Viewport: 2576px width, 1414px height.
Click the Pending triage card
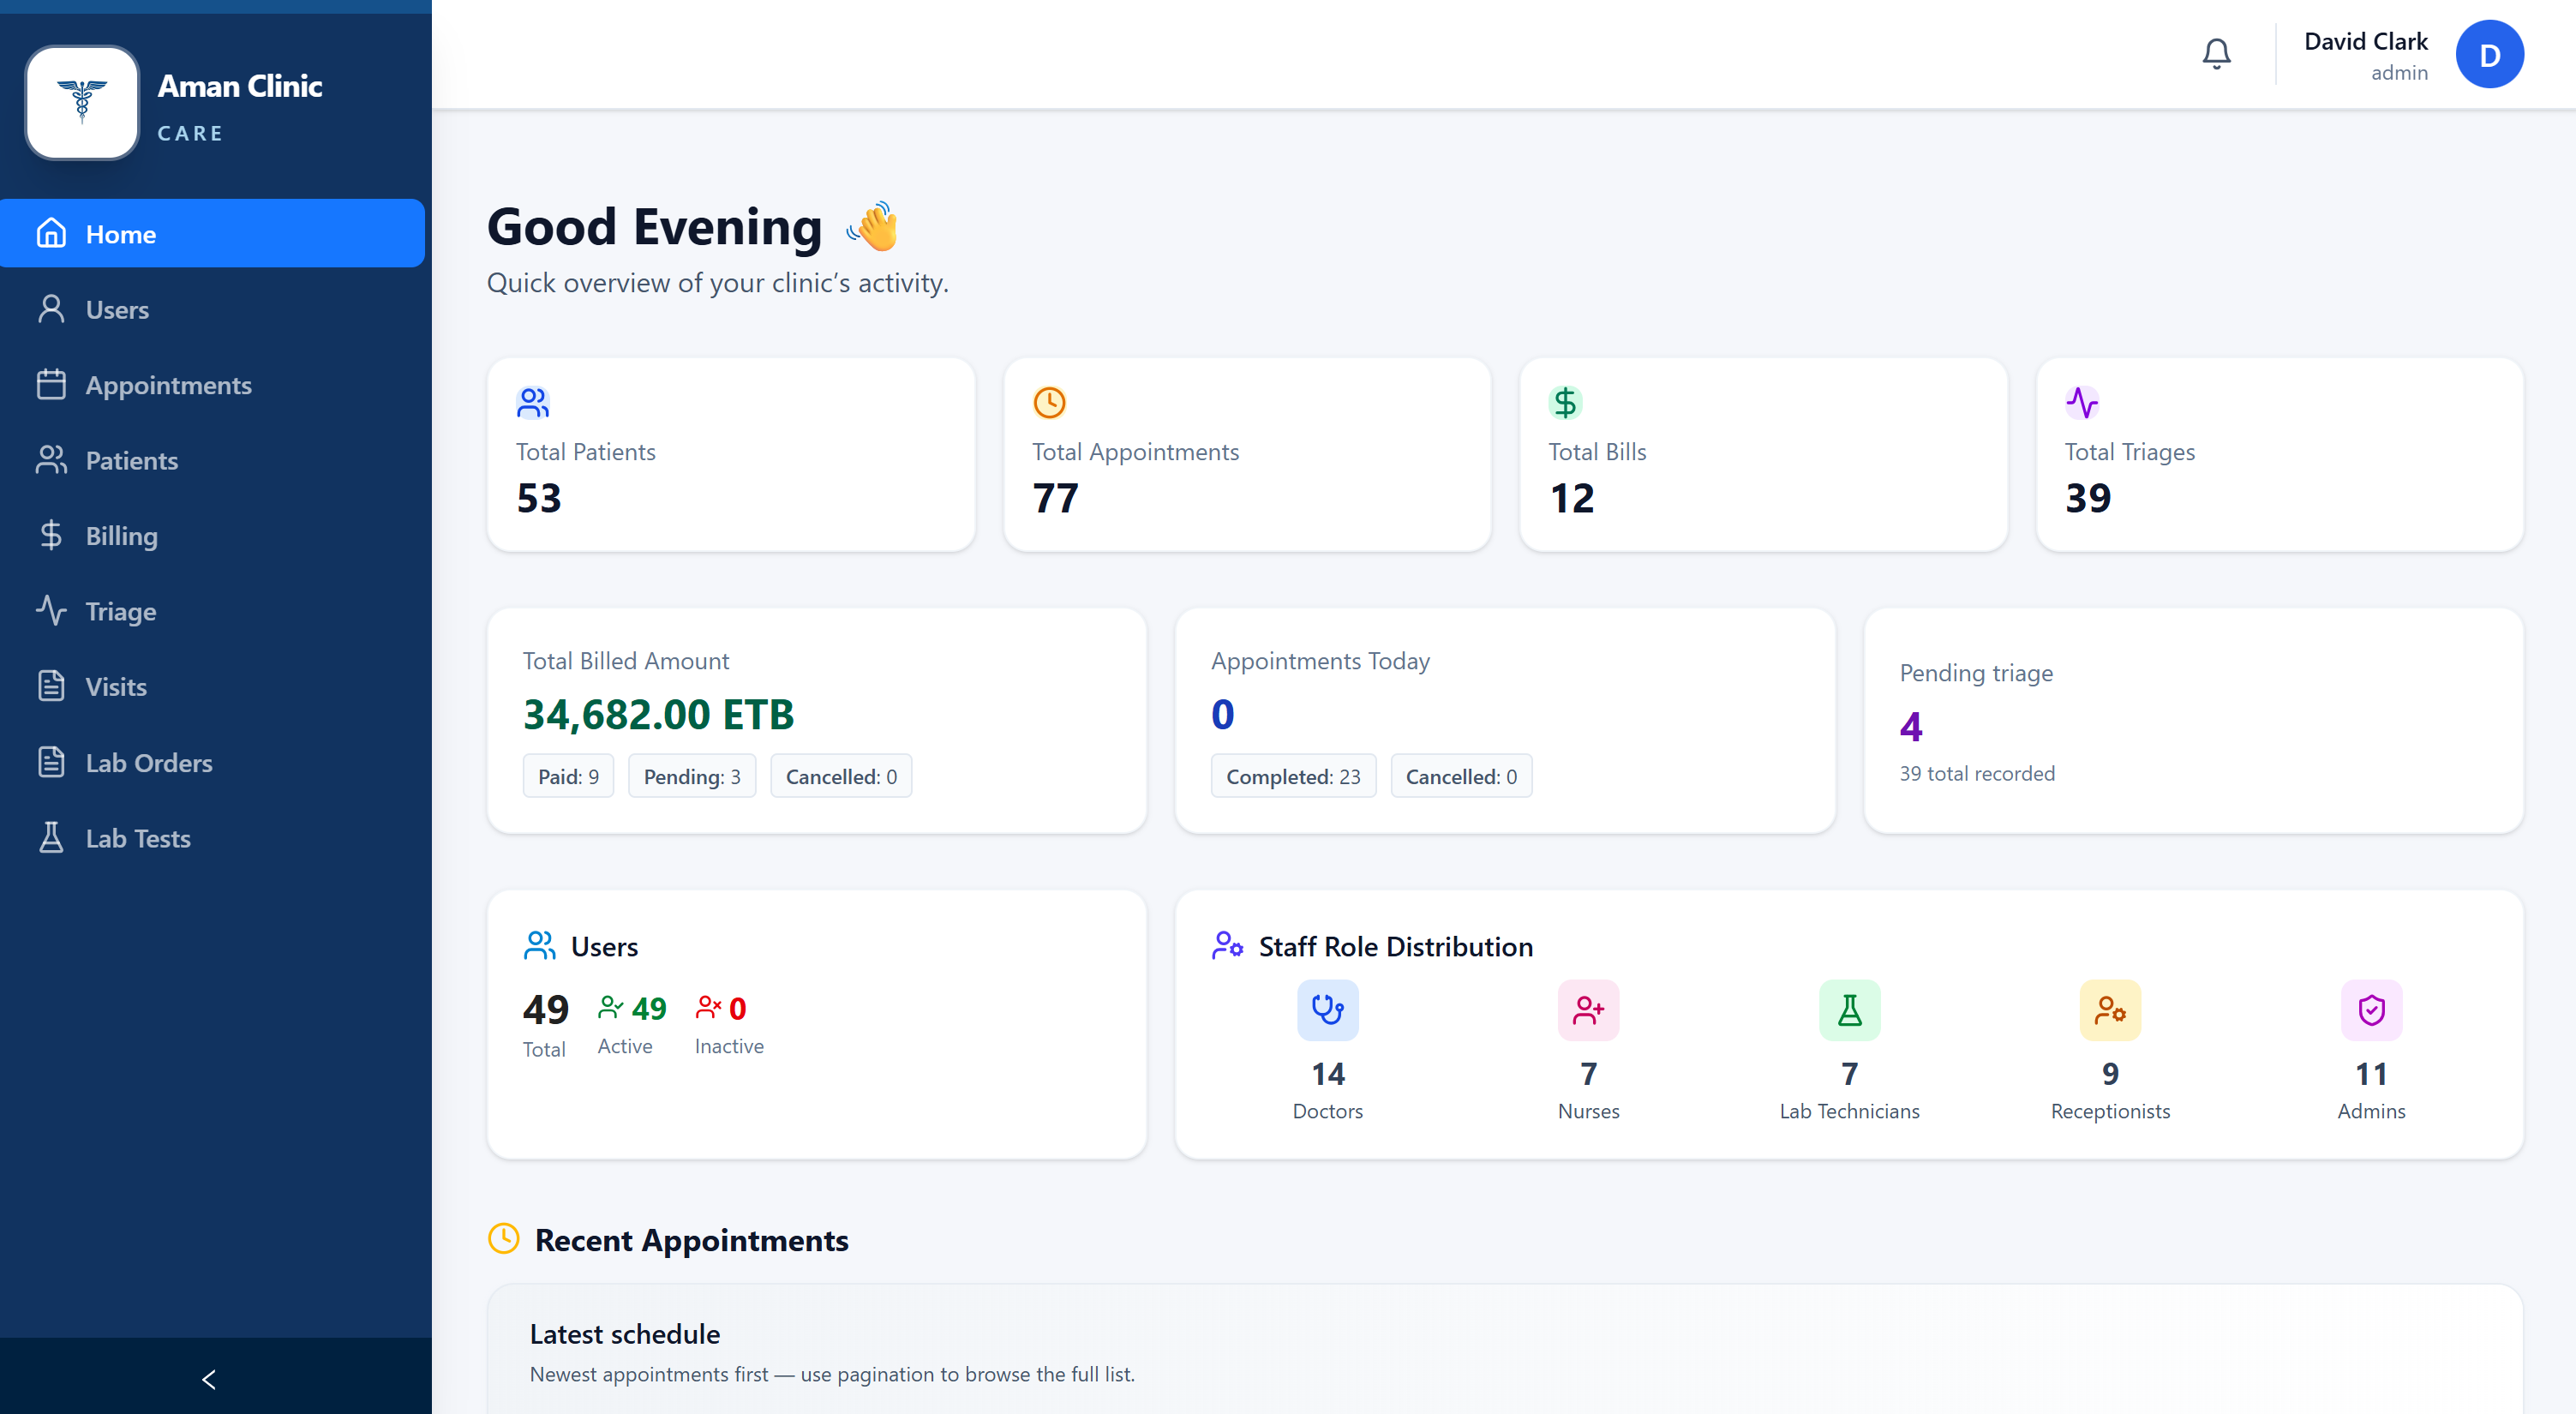pyautogui.click(x=2193, y=721)
